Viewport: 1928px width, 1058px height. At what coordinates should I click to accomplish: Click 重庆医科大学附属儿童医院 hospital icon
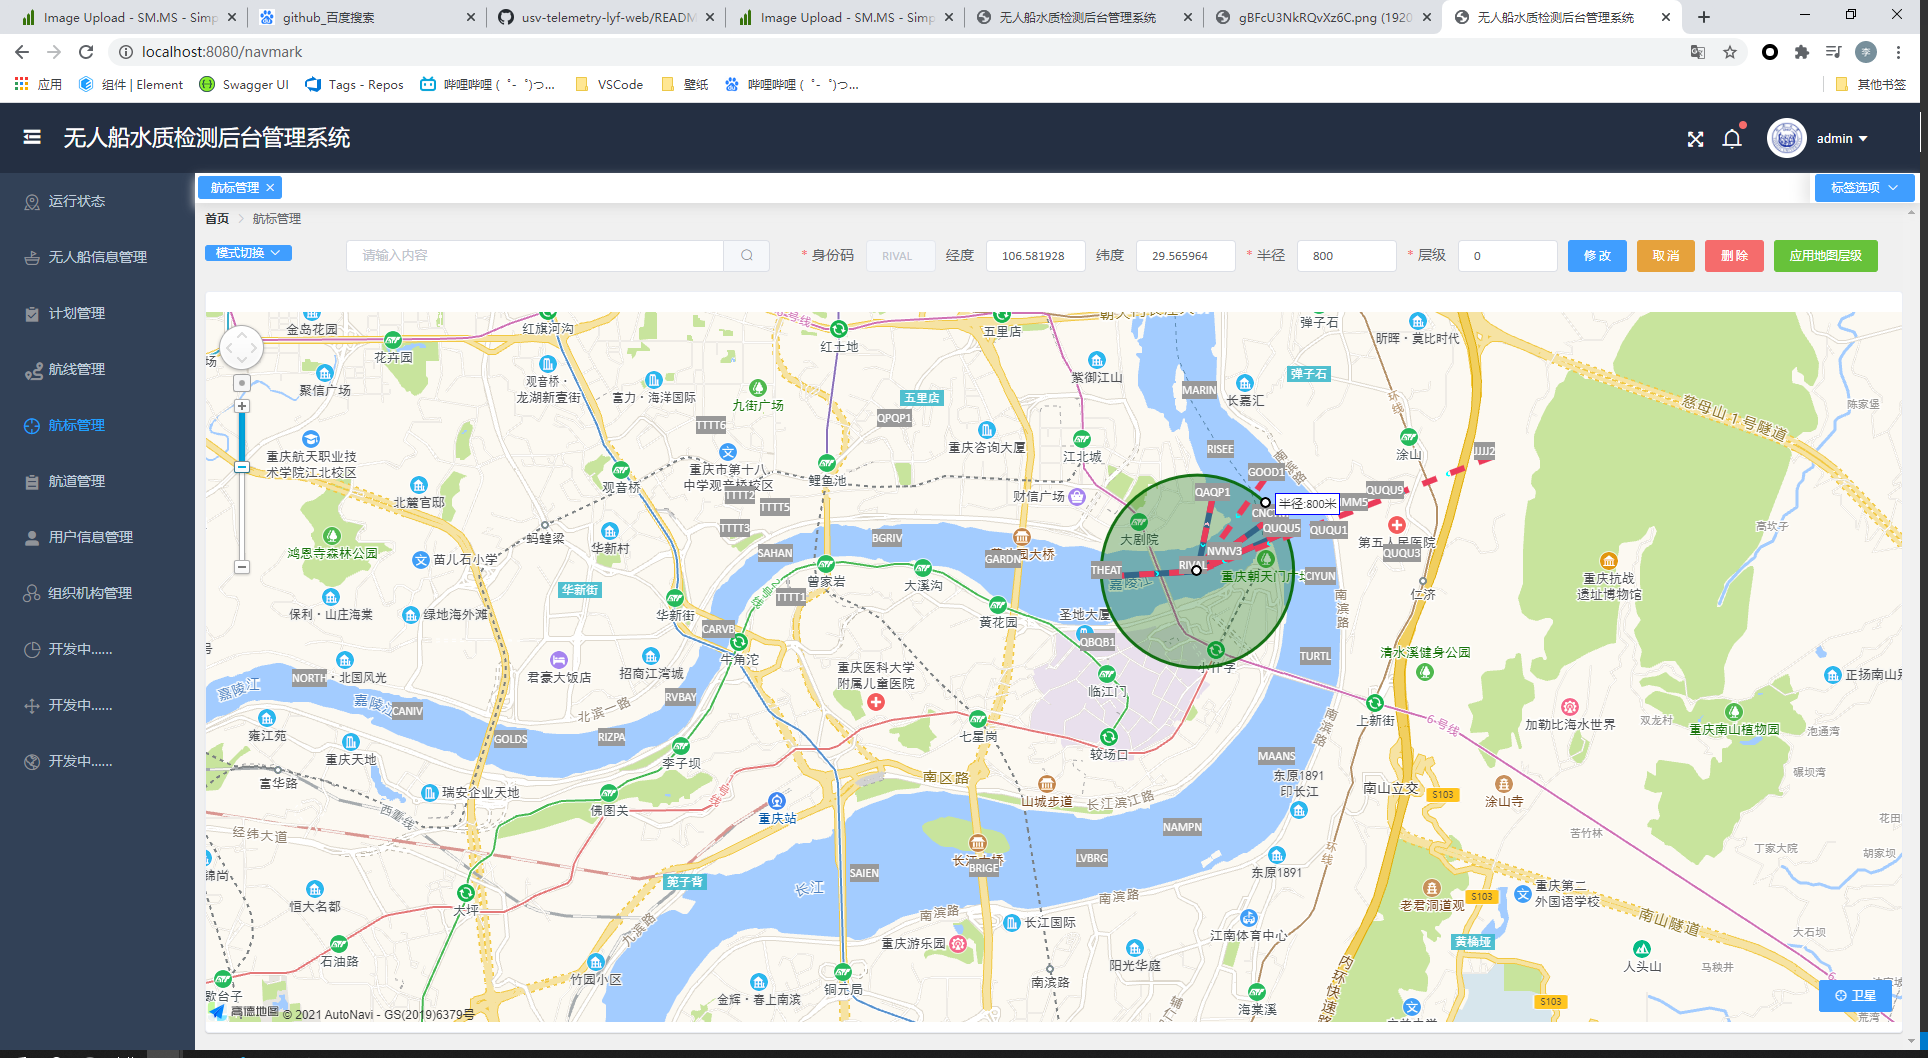pyautogui.click(x=876, y=702)
